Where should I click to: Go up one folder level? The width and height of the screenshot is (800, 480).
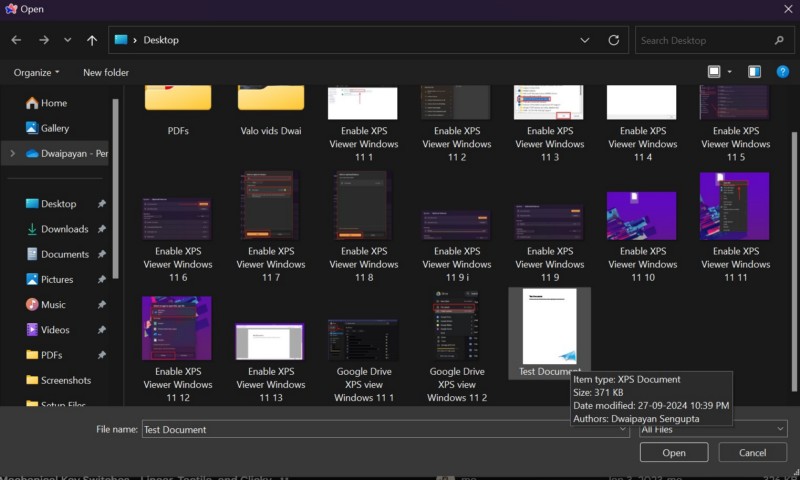[x=92, y=40]
